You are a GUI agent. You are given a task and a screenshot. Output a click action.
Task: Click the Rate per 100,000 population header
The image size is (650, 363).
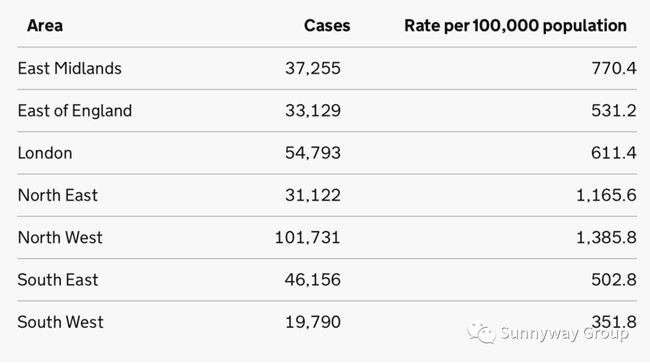pos(515,26)
